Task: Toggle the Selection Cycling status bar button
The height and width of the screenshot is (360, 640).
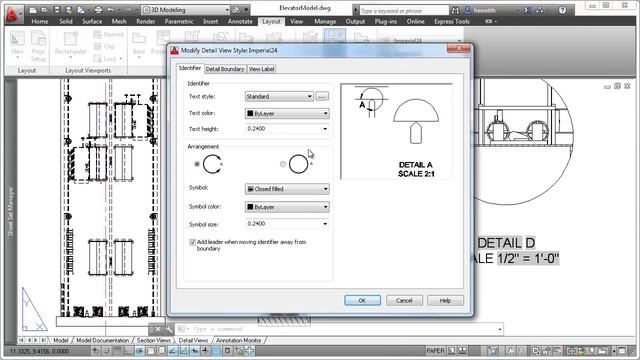Action: point(238,351)
